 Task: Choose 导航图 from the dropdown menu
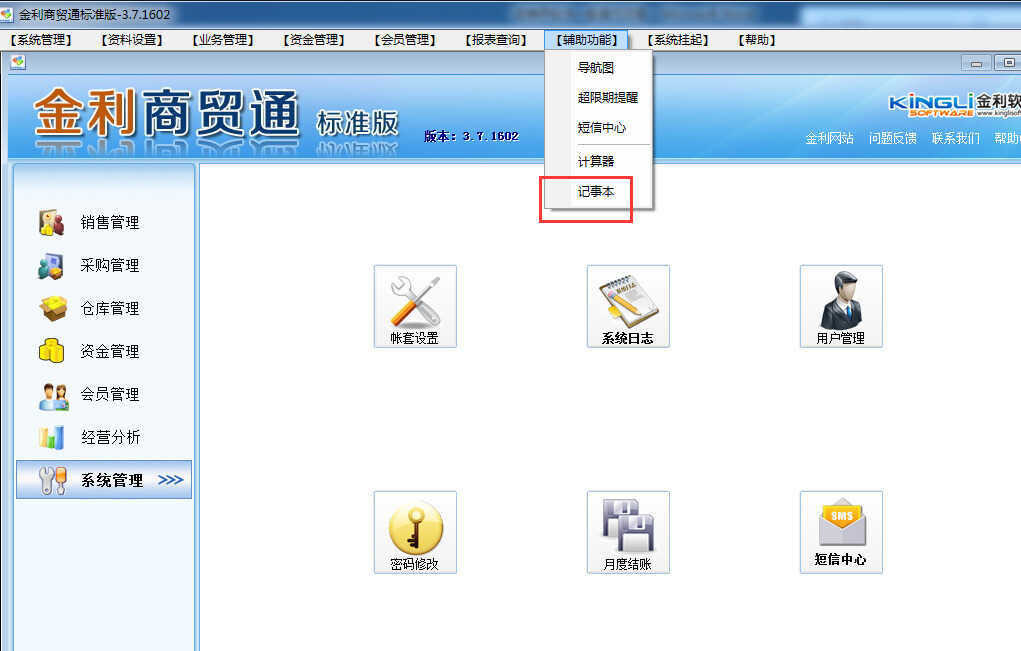click(x=598, y=68)
